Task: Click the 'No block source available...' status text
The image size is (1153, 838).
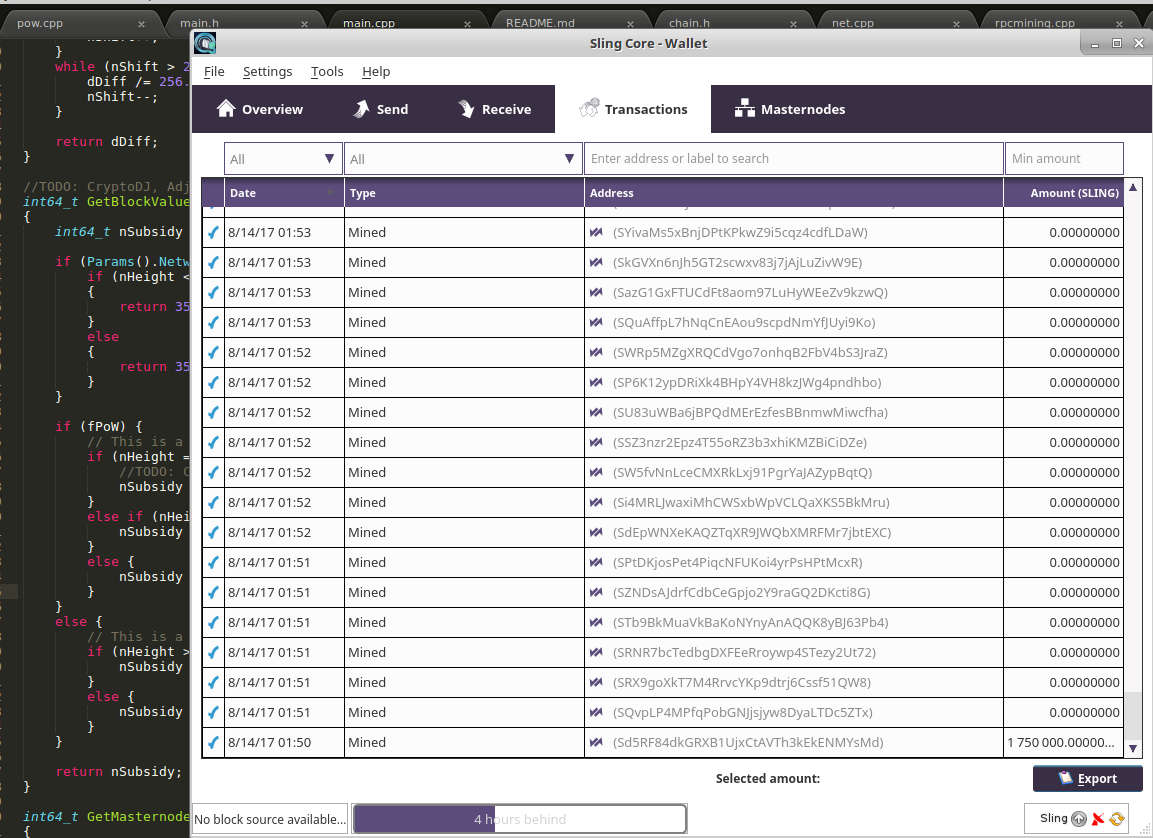Action: tap(269, 819)
